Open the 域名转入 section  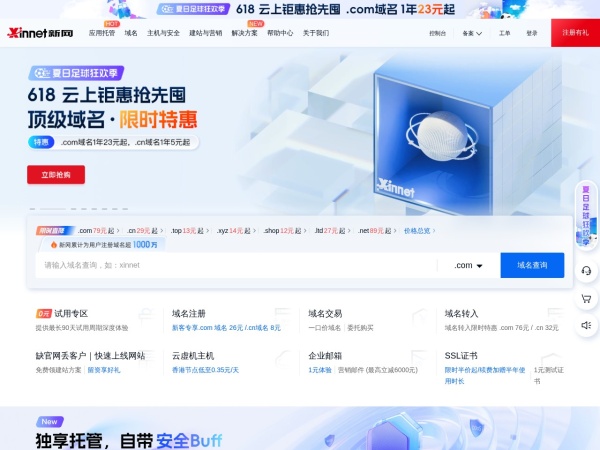[461, 314]
